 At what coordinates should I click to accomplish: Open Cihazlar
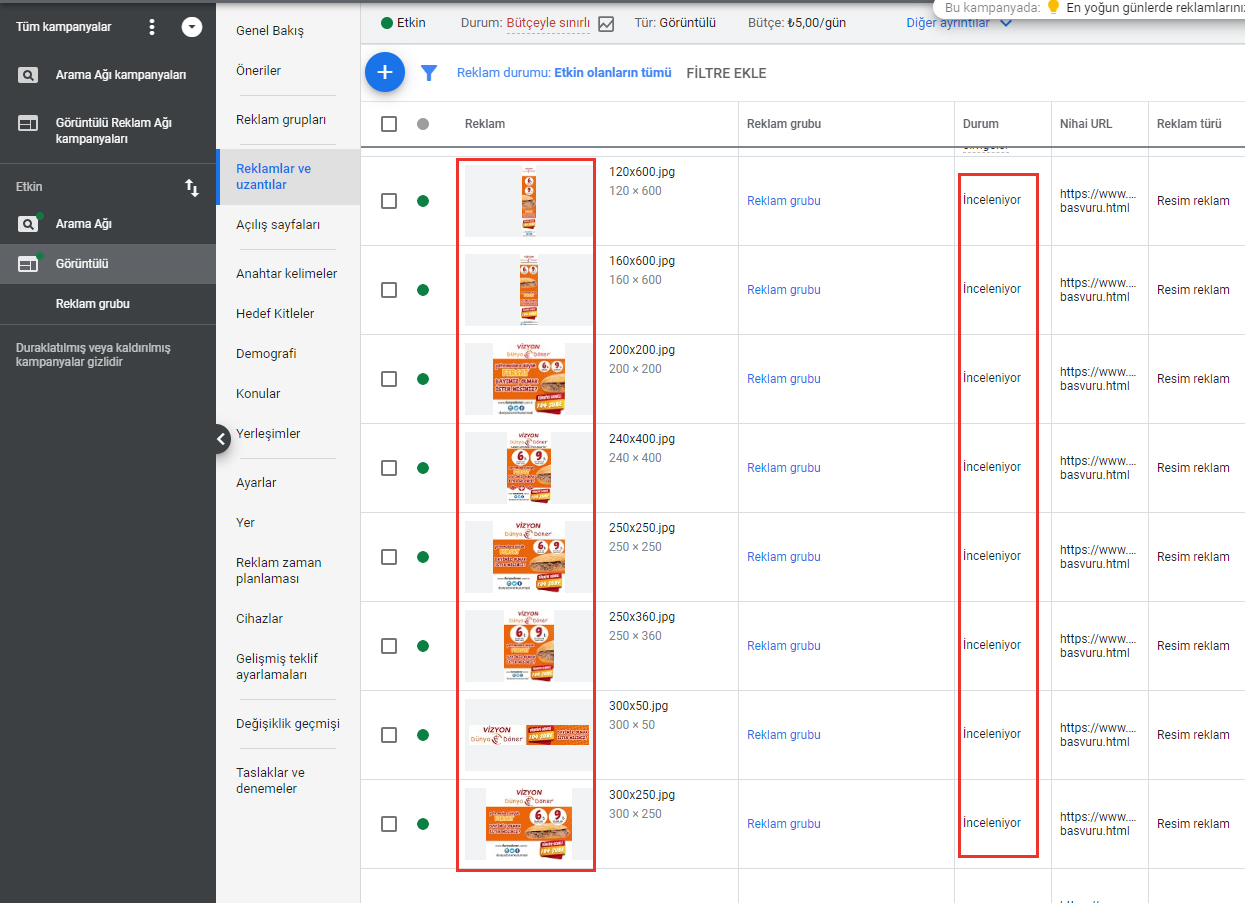click(259, 619)
